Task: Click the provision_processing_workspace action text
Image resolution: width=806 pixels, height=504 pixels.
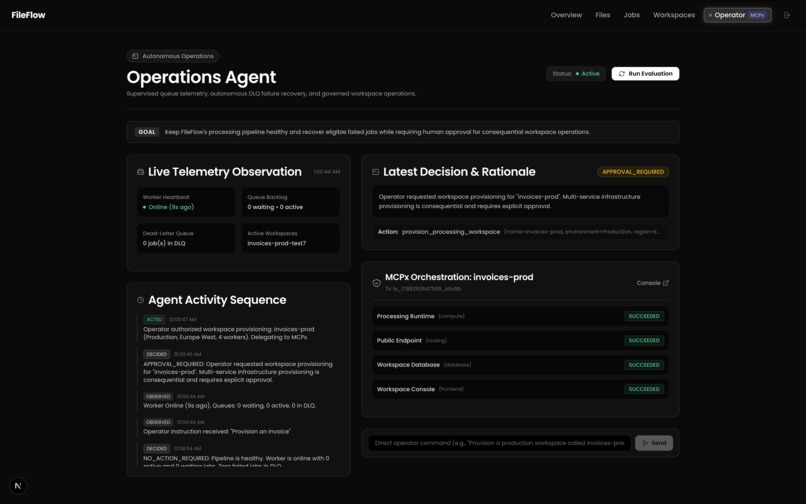Action: point(451,232)
